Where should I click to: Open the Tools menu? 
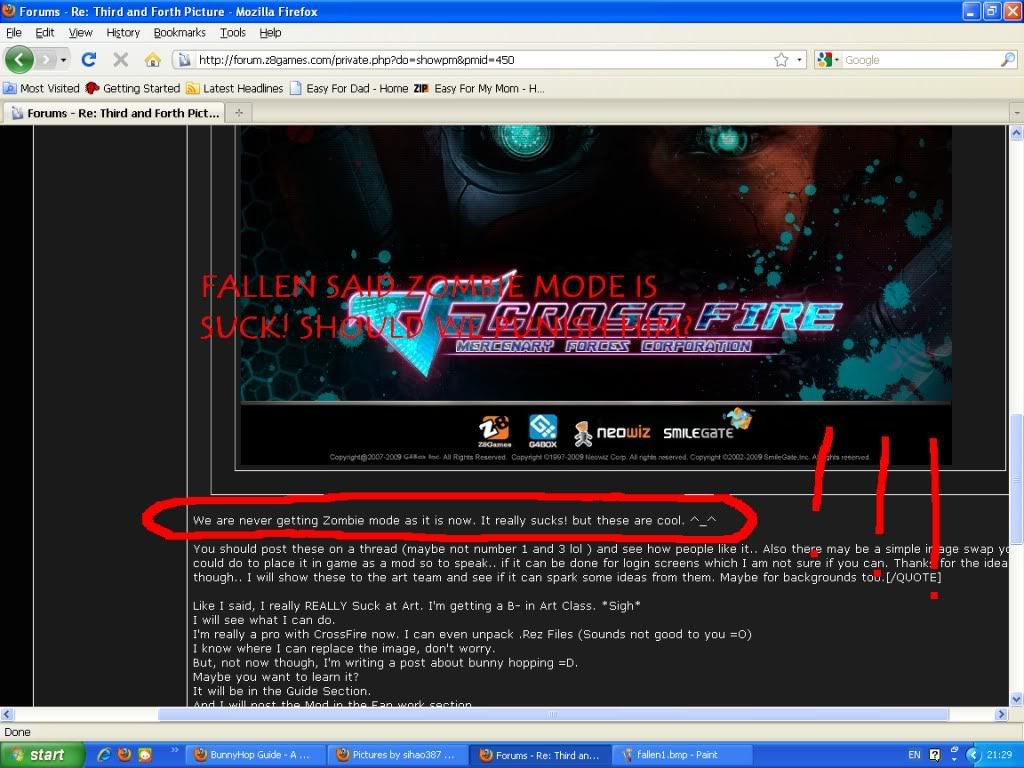pyautogui.click(x=233, y=33)
